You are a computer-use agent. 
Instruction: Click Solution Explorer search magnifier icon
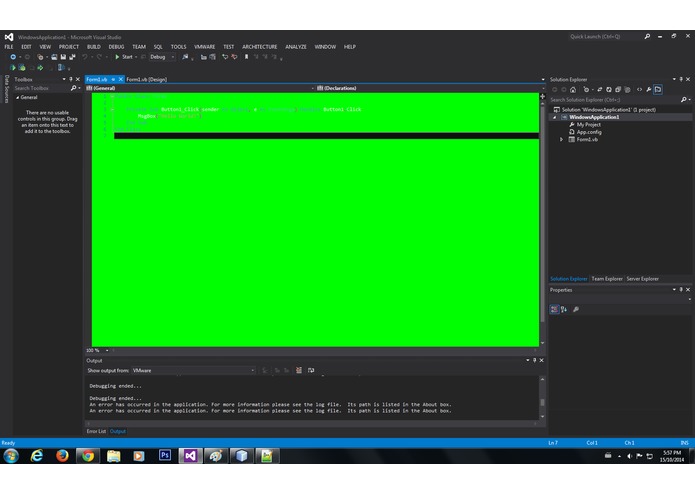[683, 100]
